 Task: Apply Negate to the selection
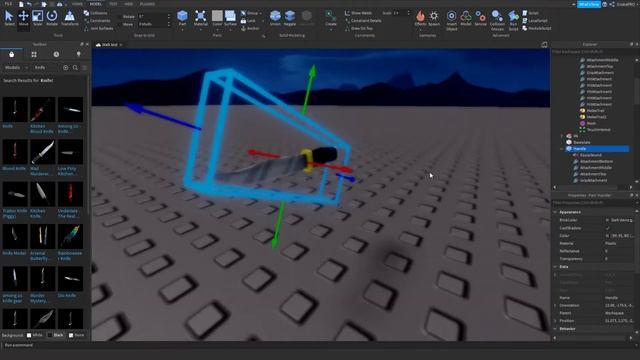tap(290, 18)
